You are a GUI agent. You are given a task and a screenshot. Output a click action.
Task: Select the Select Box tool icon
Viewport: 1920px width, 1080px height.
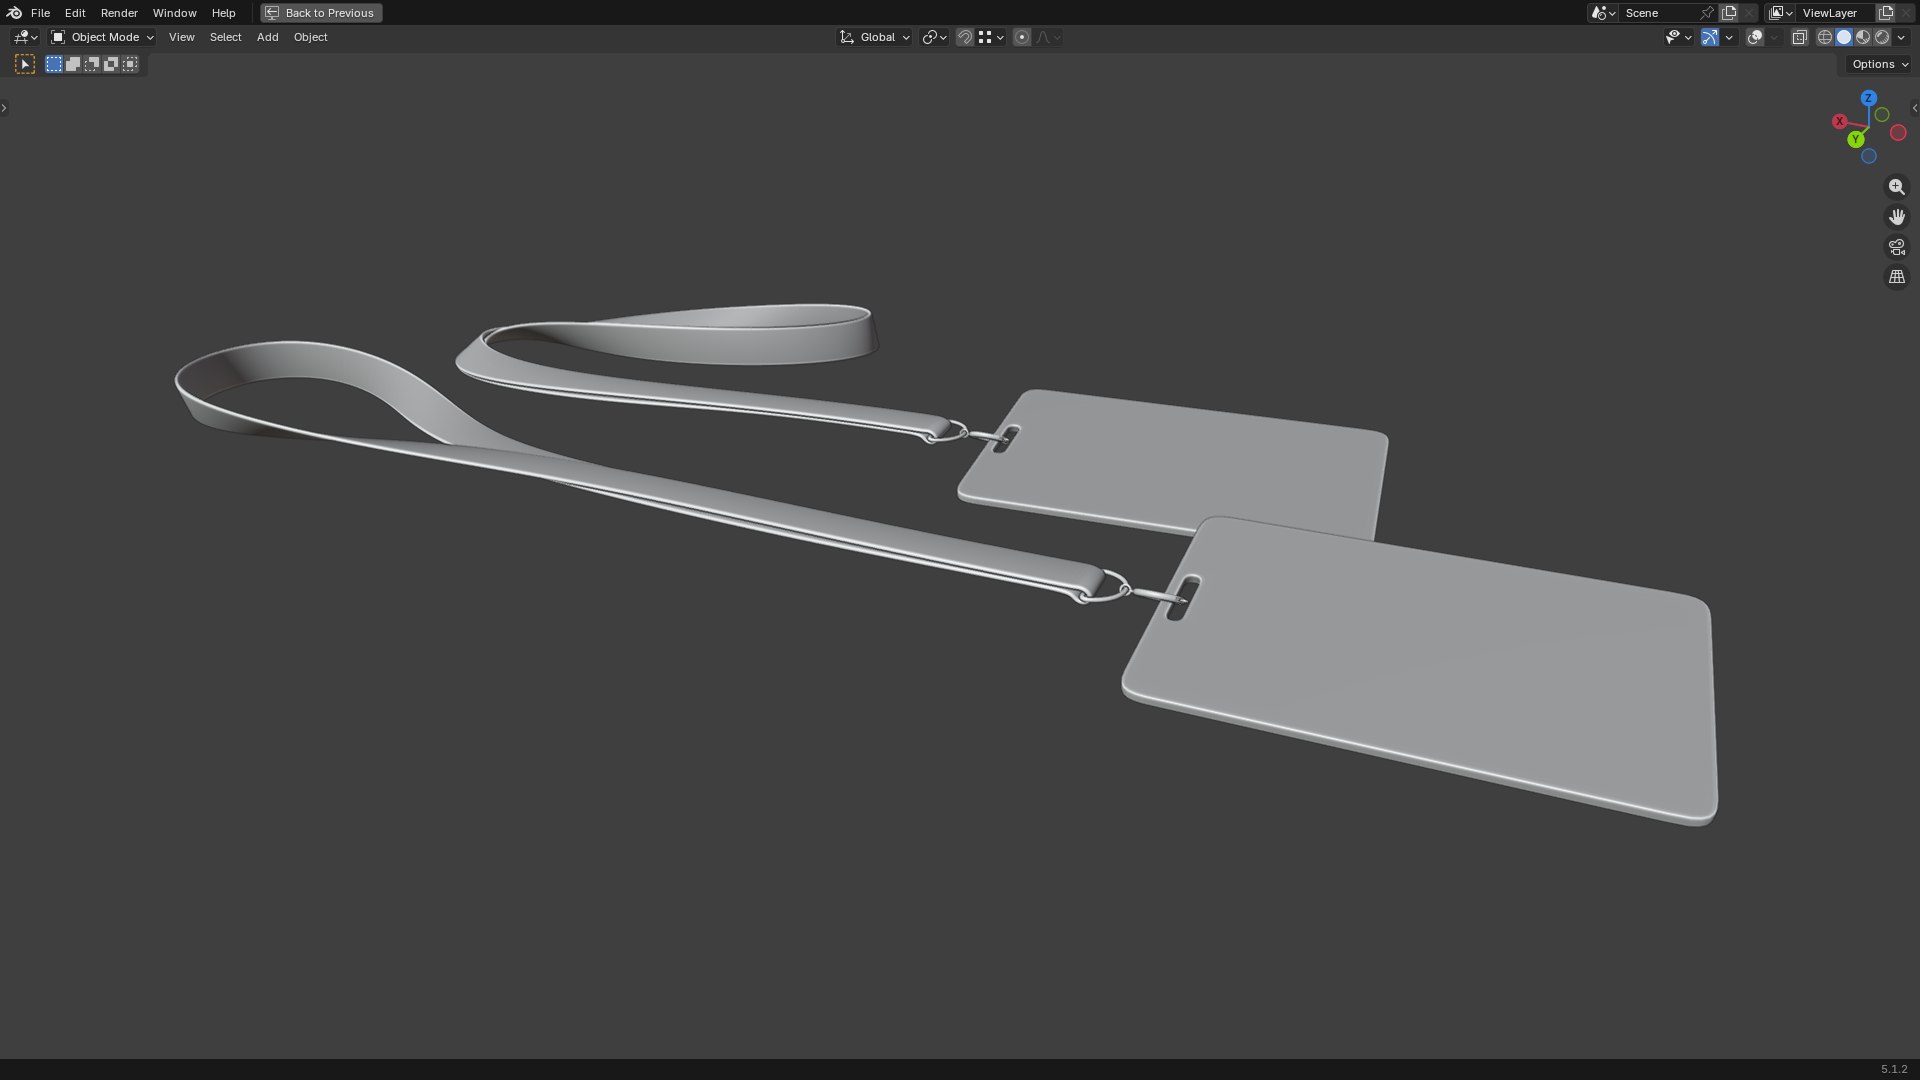point(25,64)
